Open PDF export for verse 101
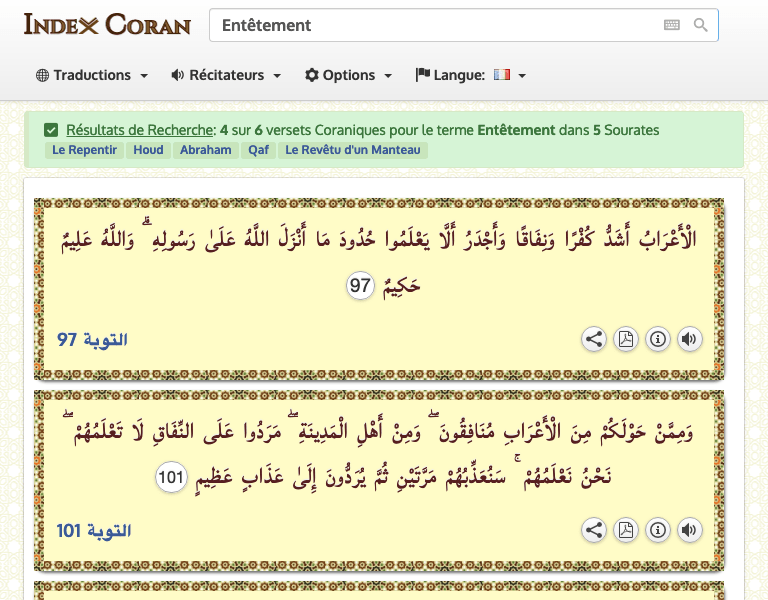Screen dimensions: 768x600 (626, 530)
